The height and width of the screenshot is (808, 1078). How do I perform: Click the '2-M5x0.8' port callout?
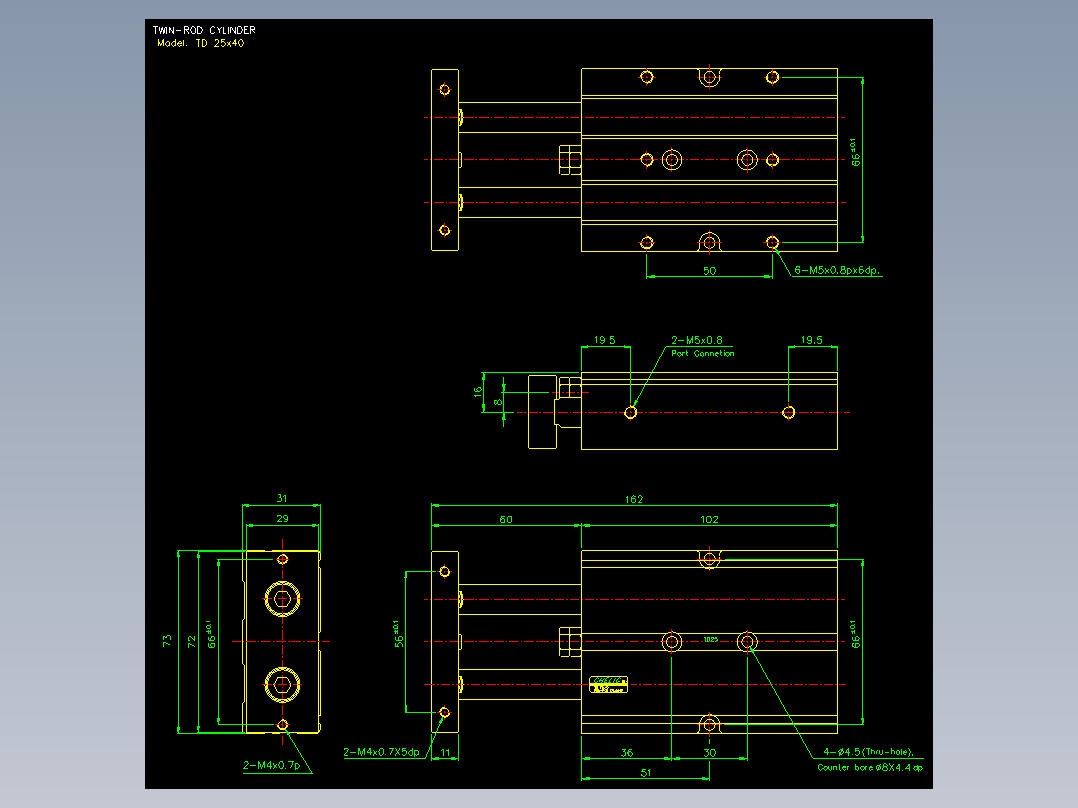coord(697,340)
